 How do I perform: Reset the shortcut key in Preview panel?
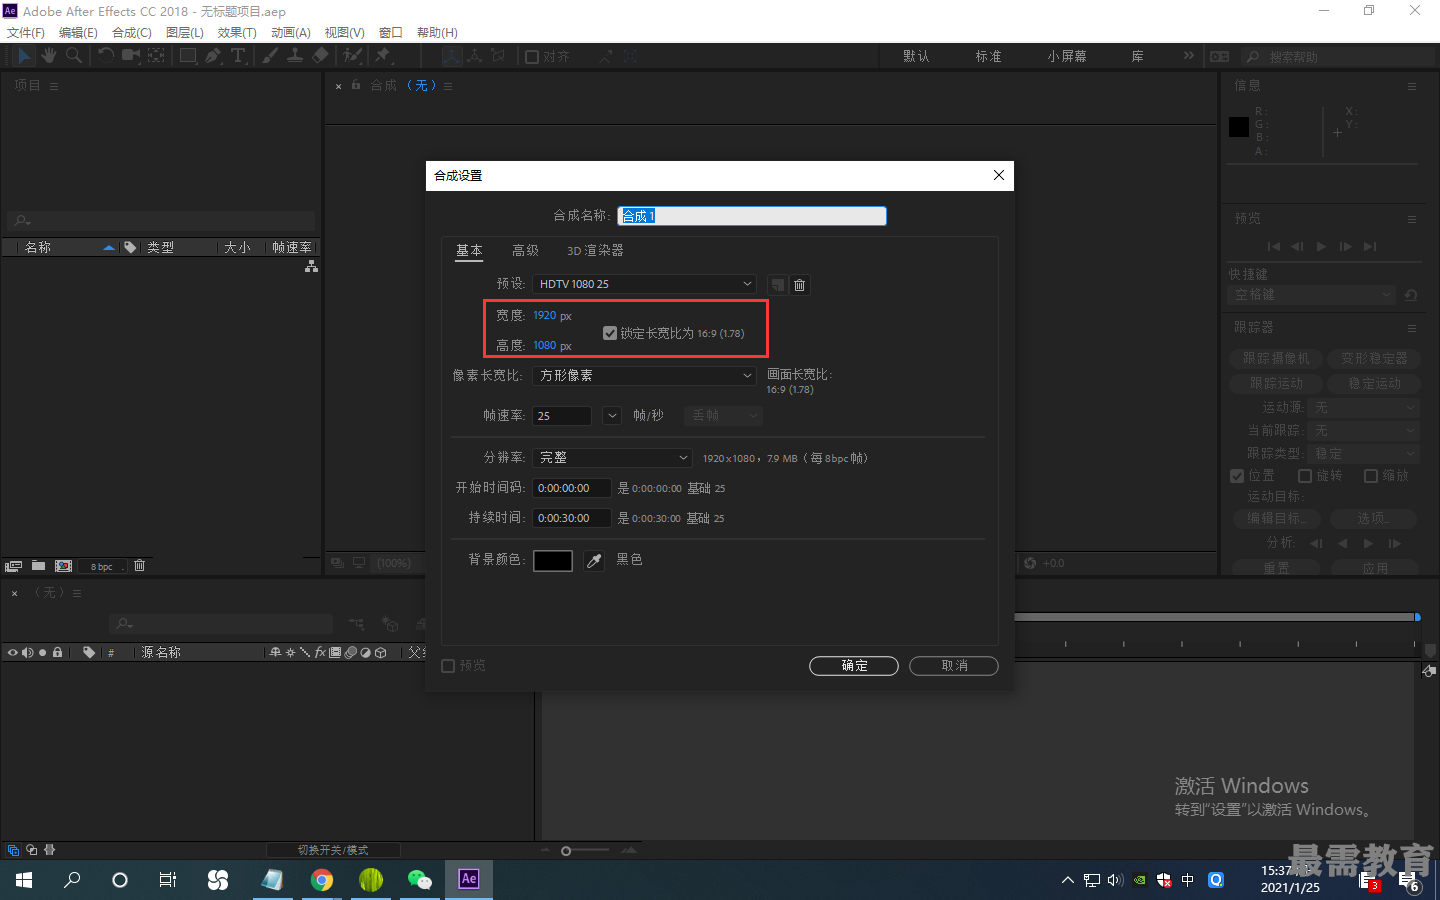tap(1411, 295)
